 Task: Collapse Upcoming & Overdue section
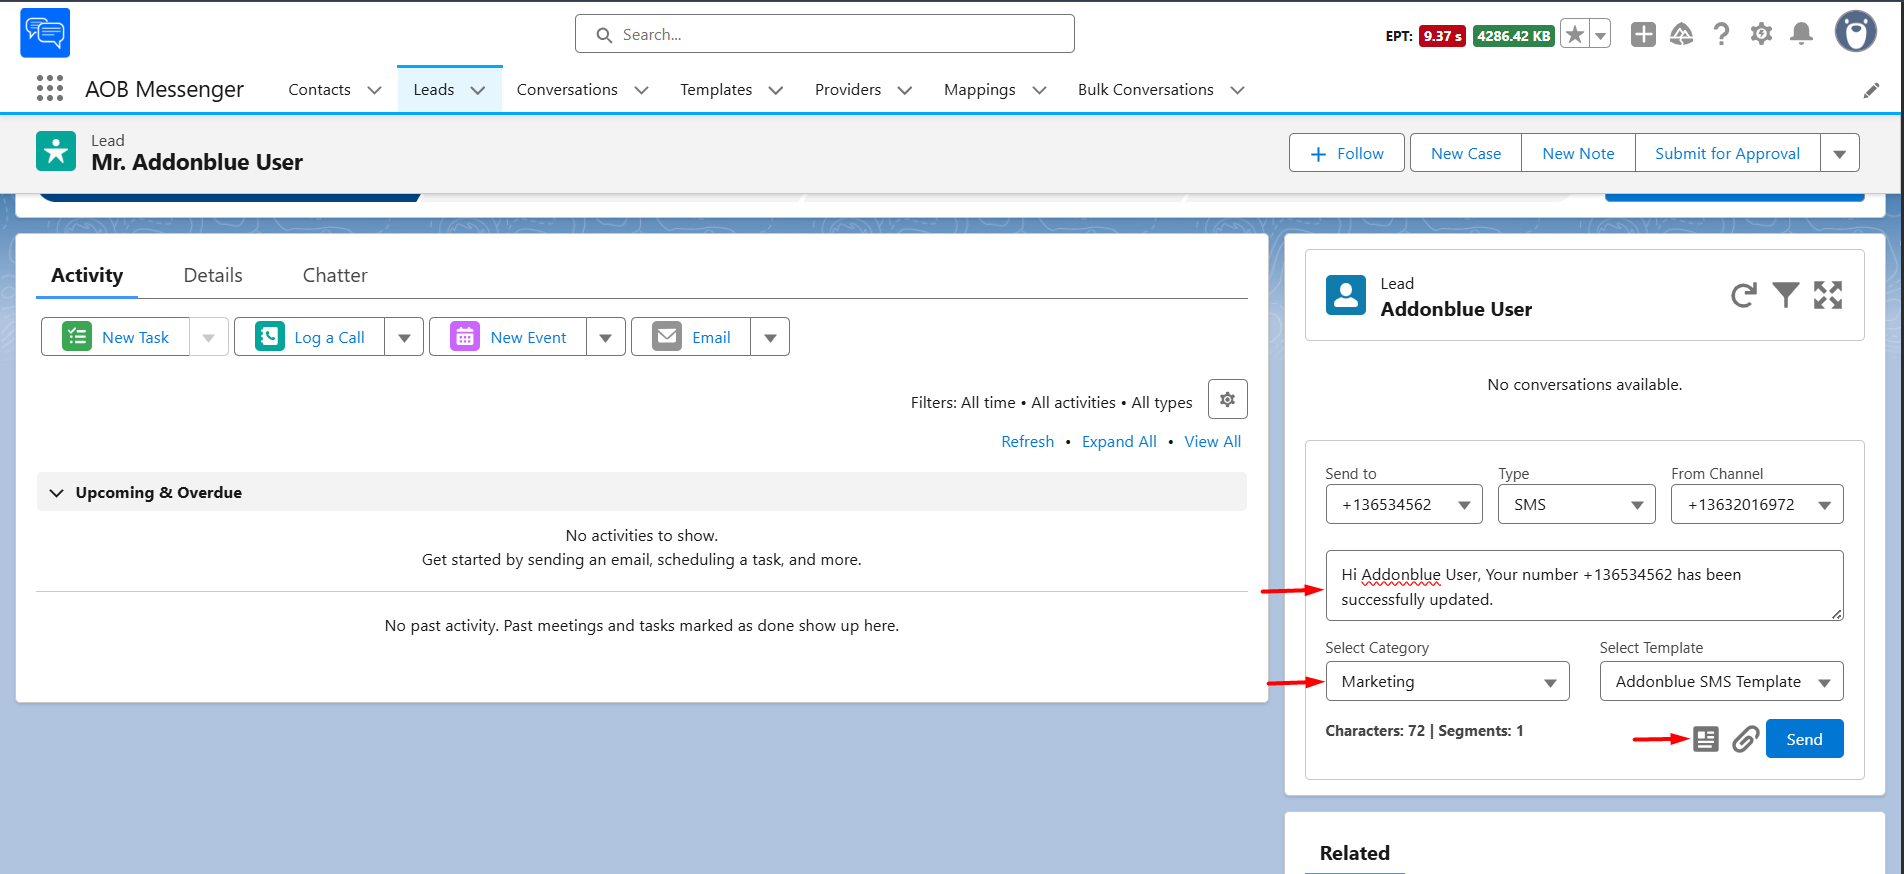[57, 493]
